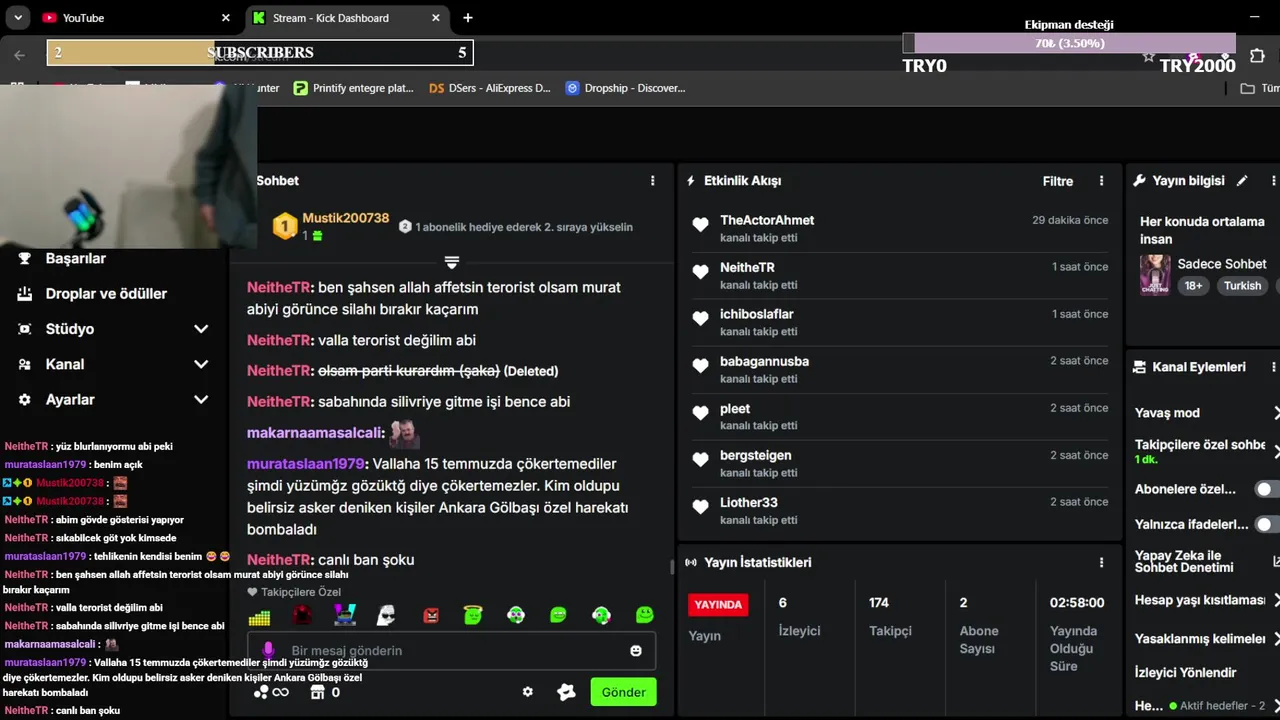This screenshot has width=1280, height=720.
Task: Insert the green clown face emote
Action: [x=516, y=615]
